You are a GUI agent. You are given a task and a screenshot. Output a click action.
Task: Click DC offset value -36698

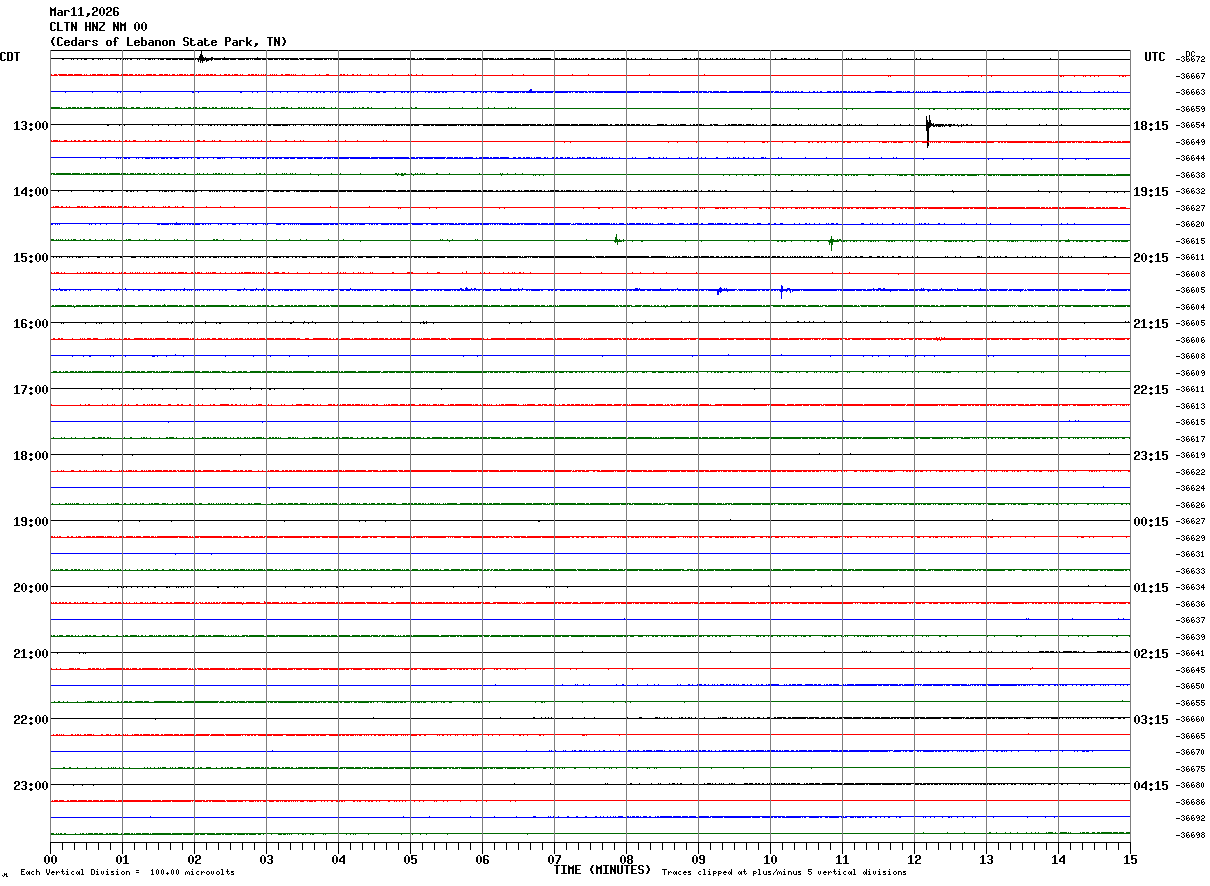1191,835
